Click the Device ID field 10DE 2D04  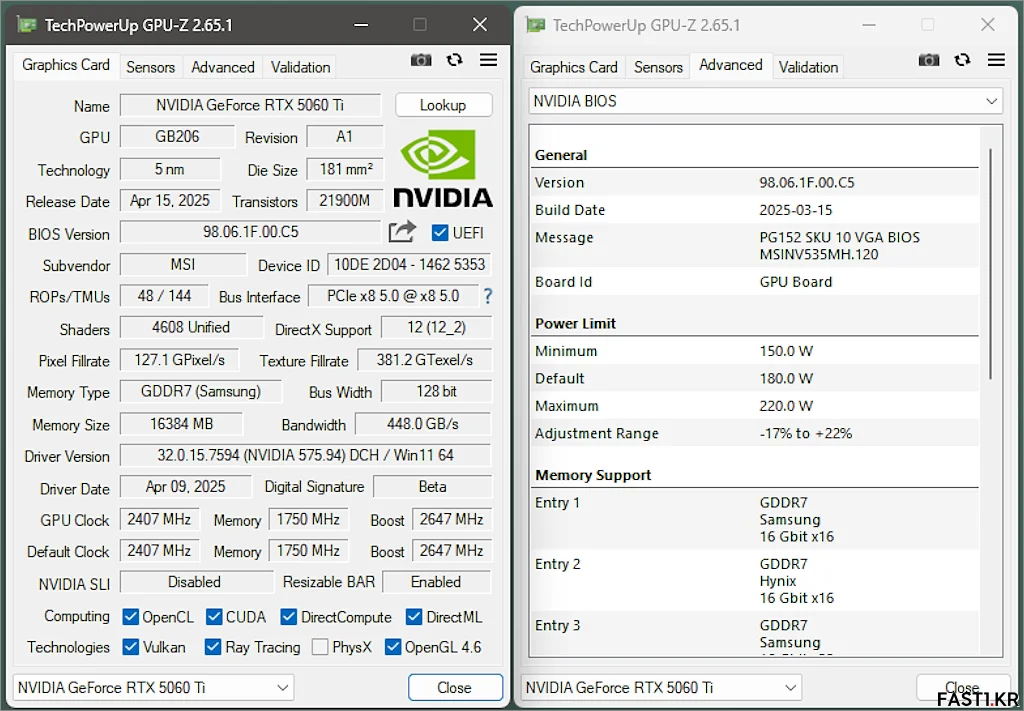point(409,264)
